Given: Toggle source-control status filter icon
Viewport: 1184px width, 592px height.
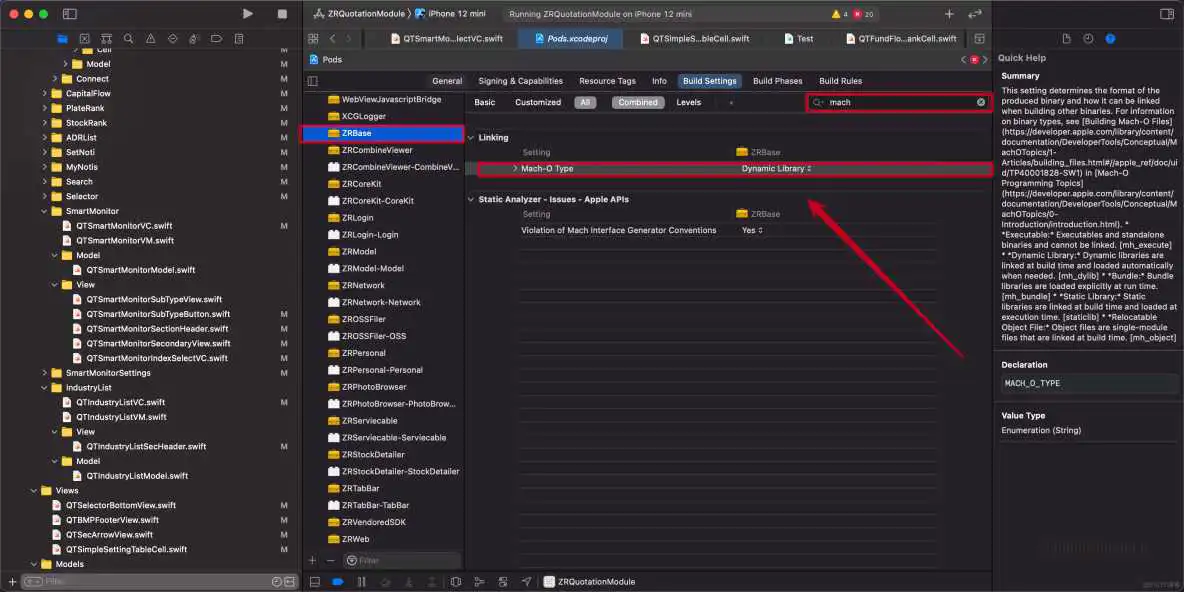Looking at the screenshot, I should [290, 581].
